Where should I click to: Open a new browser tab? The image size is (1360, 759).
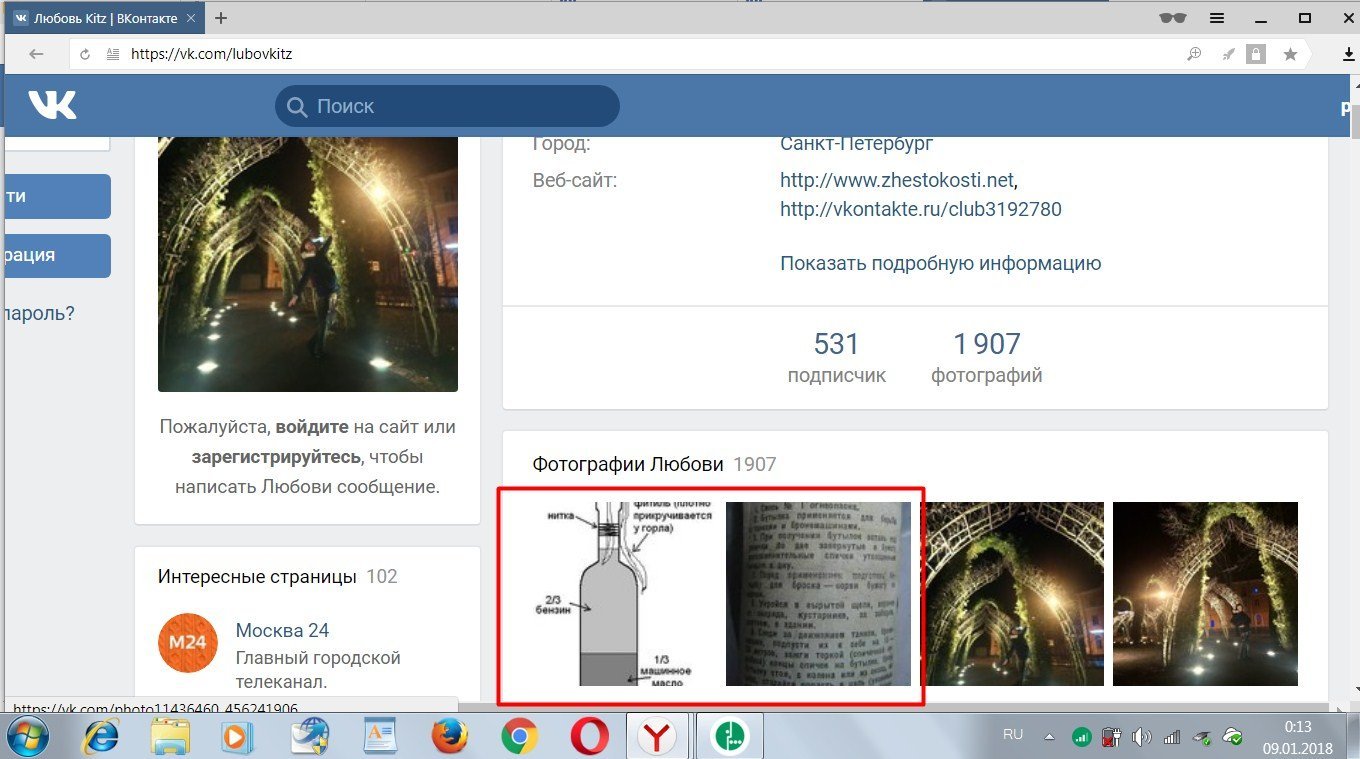(x=221, y=18)
